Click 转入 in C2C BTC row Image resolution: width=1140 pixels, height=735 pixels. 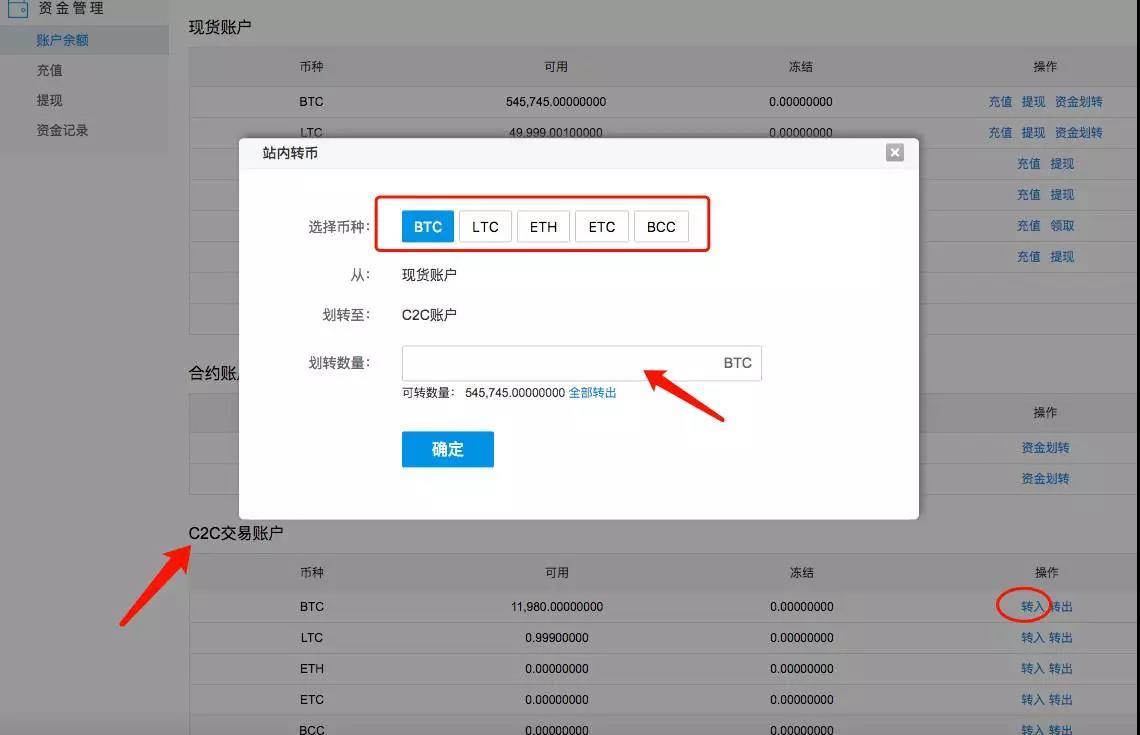[x=1032, y=606]
